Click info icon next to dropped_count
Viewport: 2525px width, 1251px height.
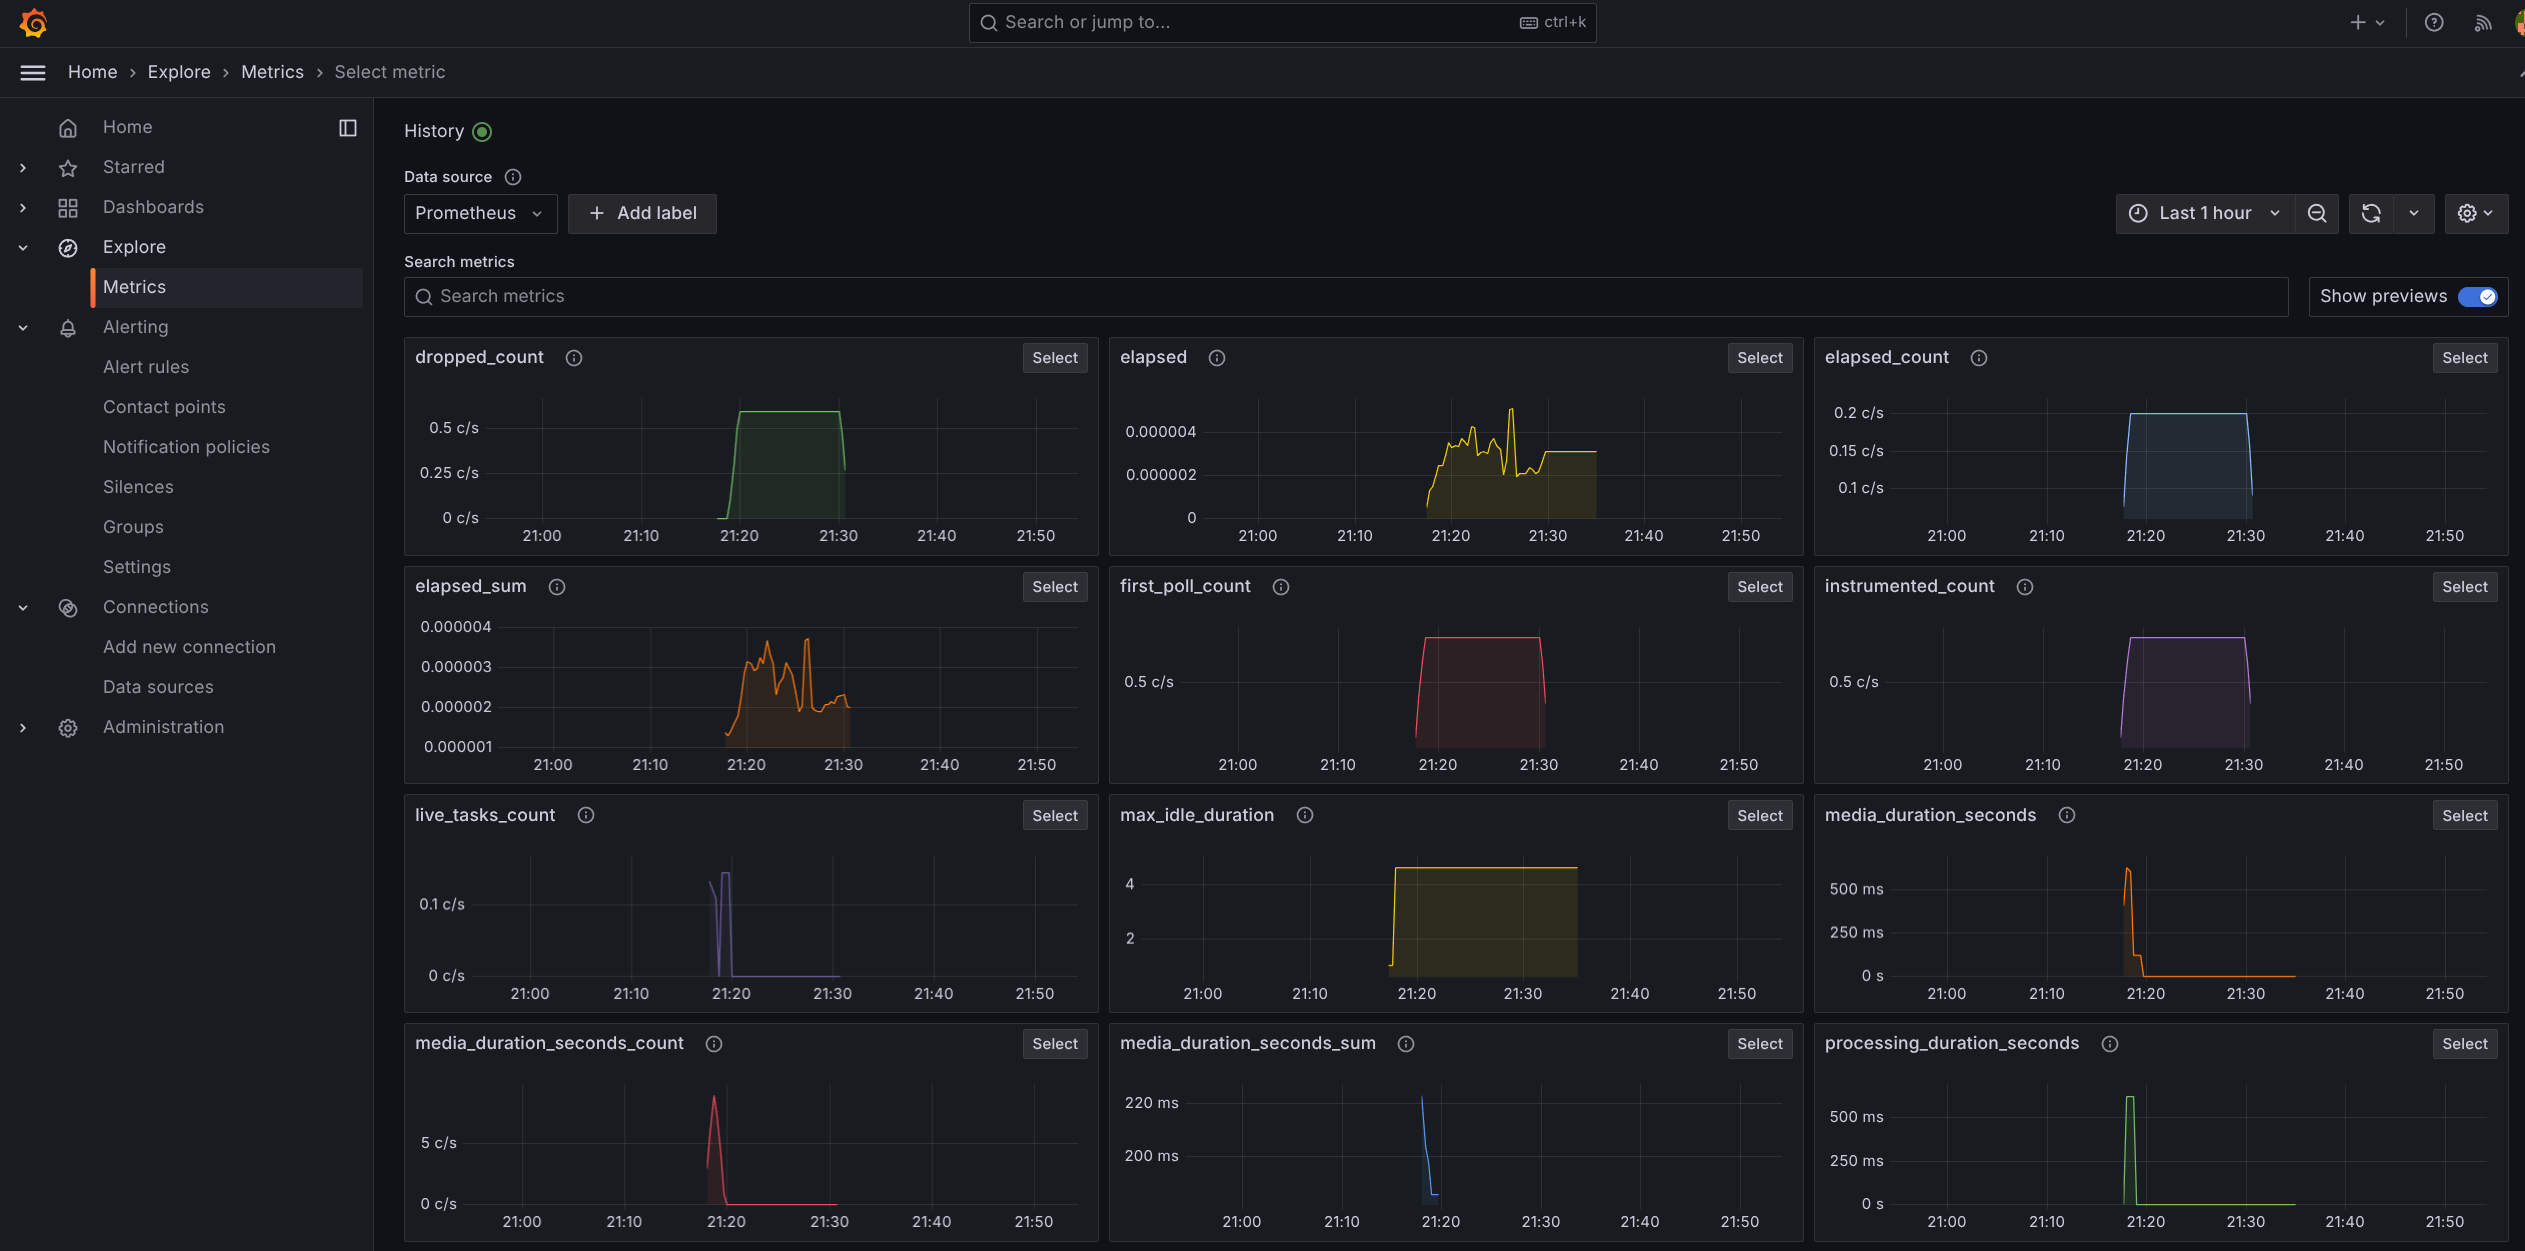[574, 358]
